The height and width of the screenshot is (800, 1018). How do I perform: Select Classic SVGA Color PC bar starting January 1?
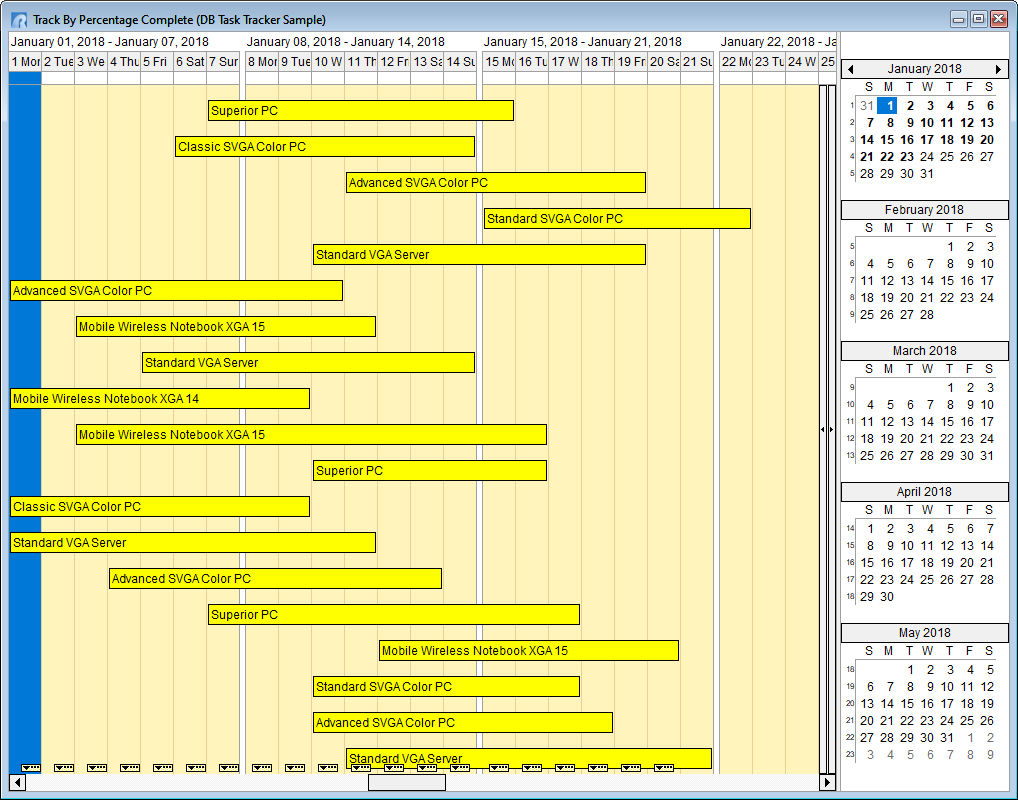pos(160,506)
